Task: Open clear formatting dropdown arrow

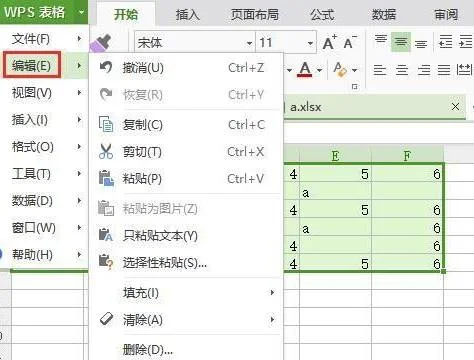Action: coord(354,70)
